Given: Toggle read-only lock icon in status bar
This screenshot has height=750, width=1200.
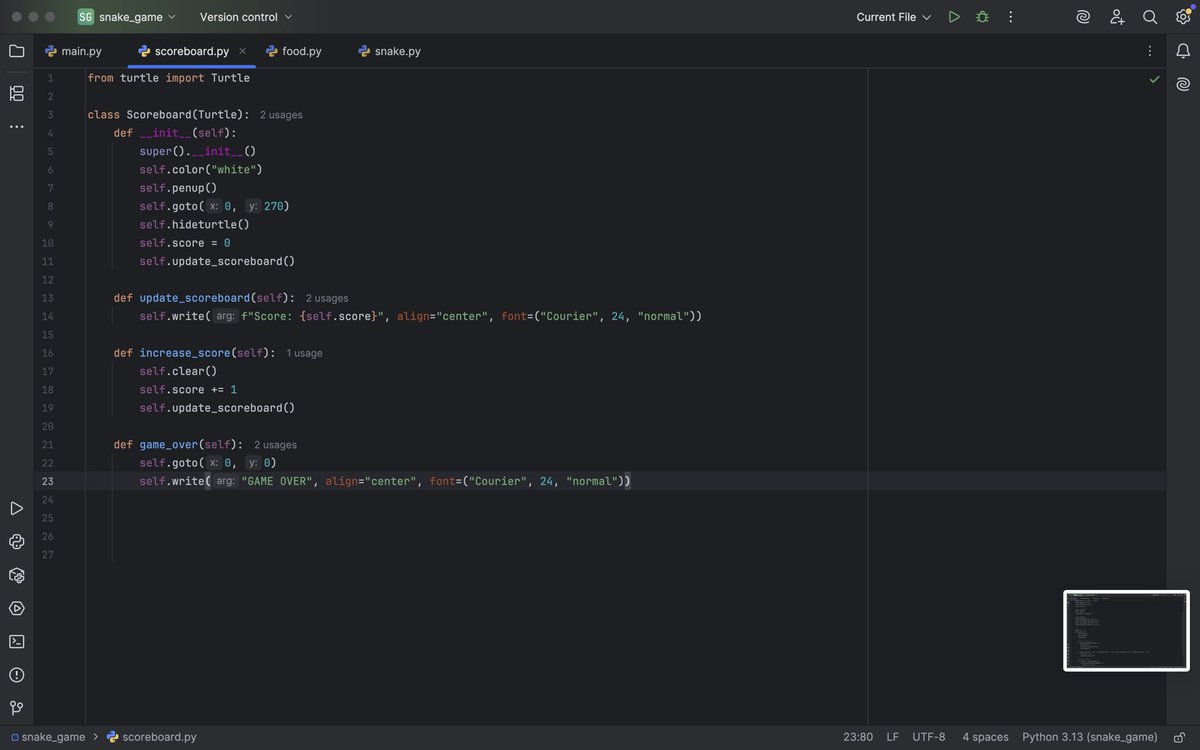Looking at the screenshot, I should (1180, 737).
